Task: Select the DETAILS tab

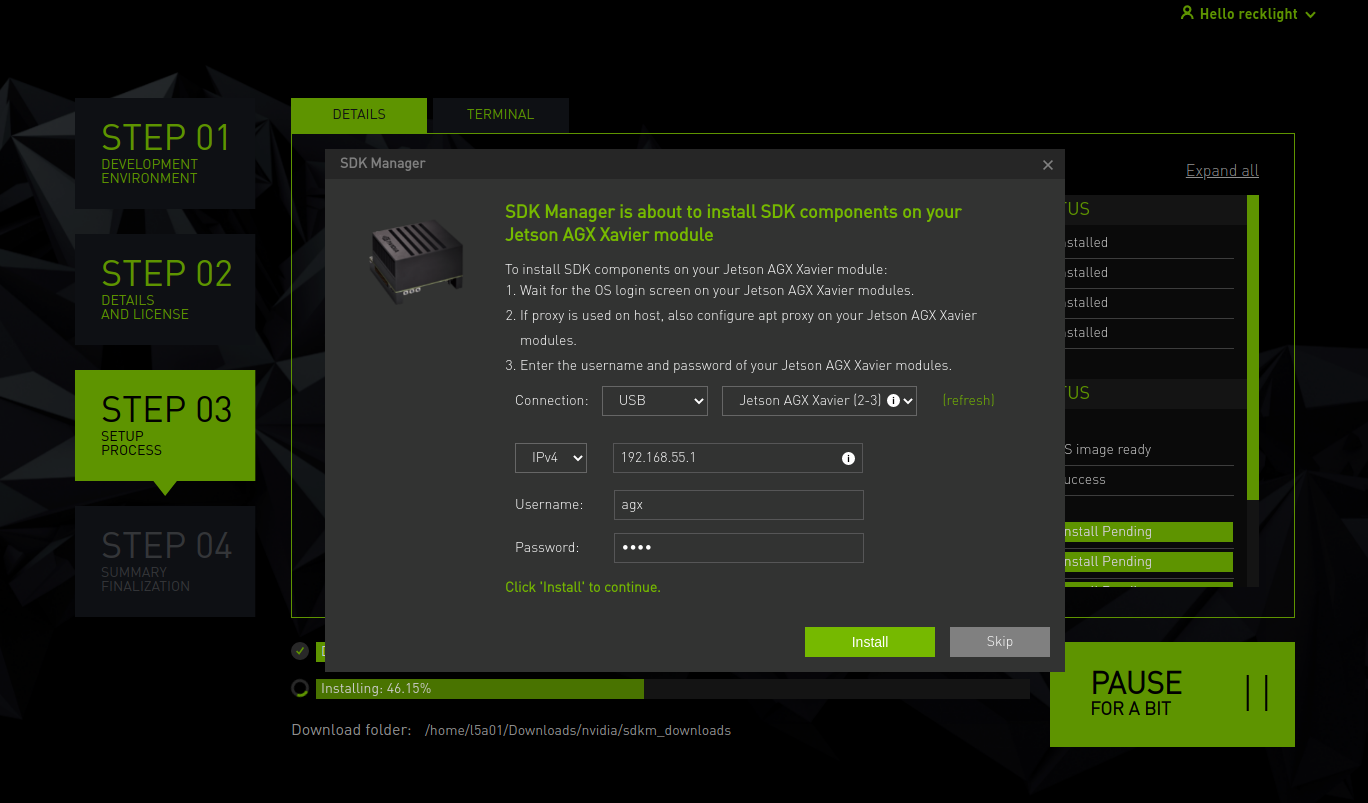Action: (x=359, y=115)
